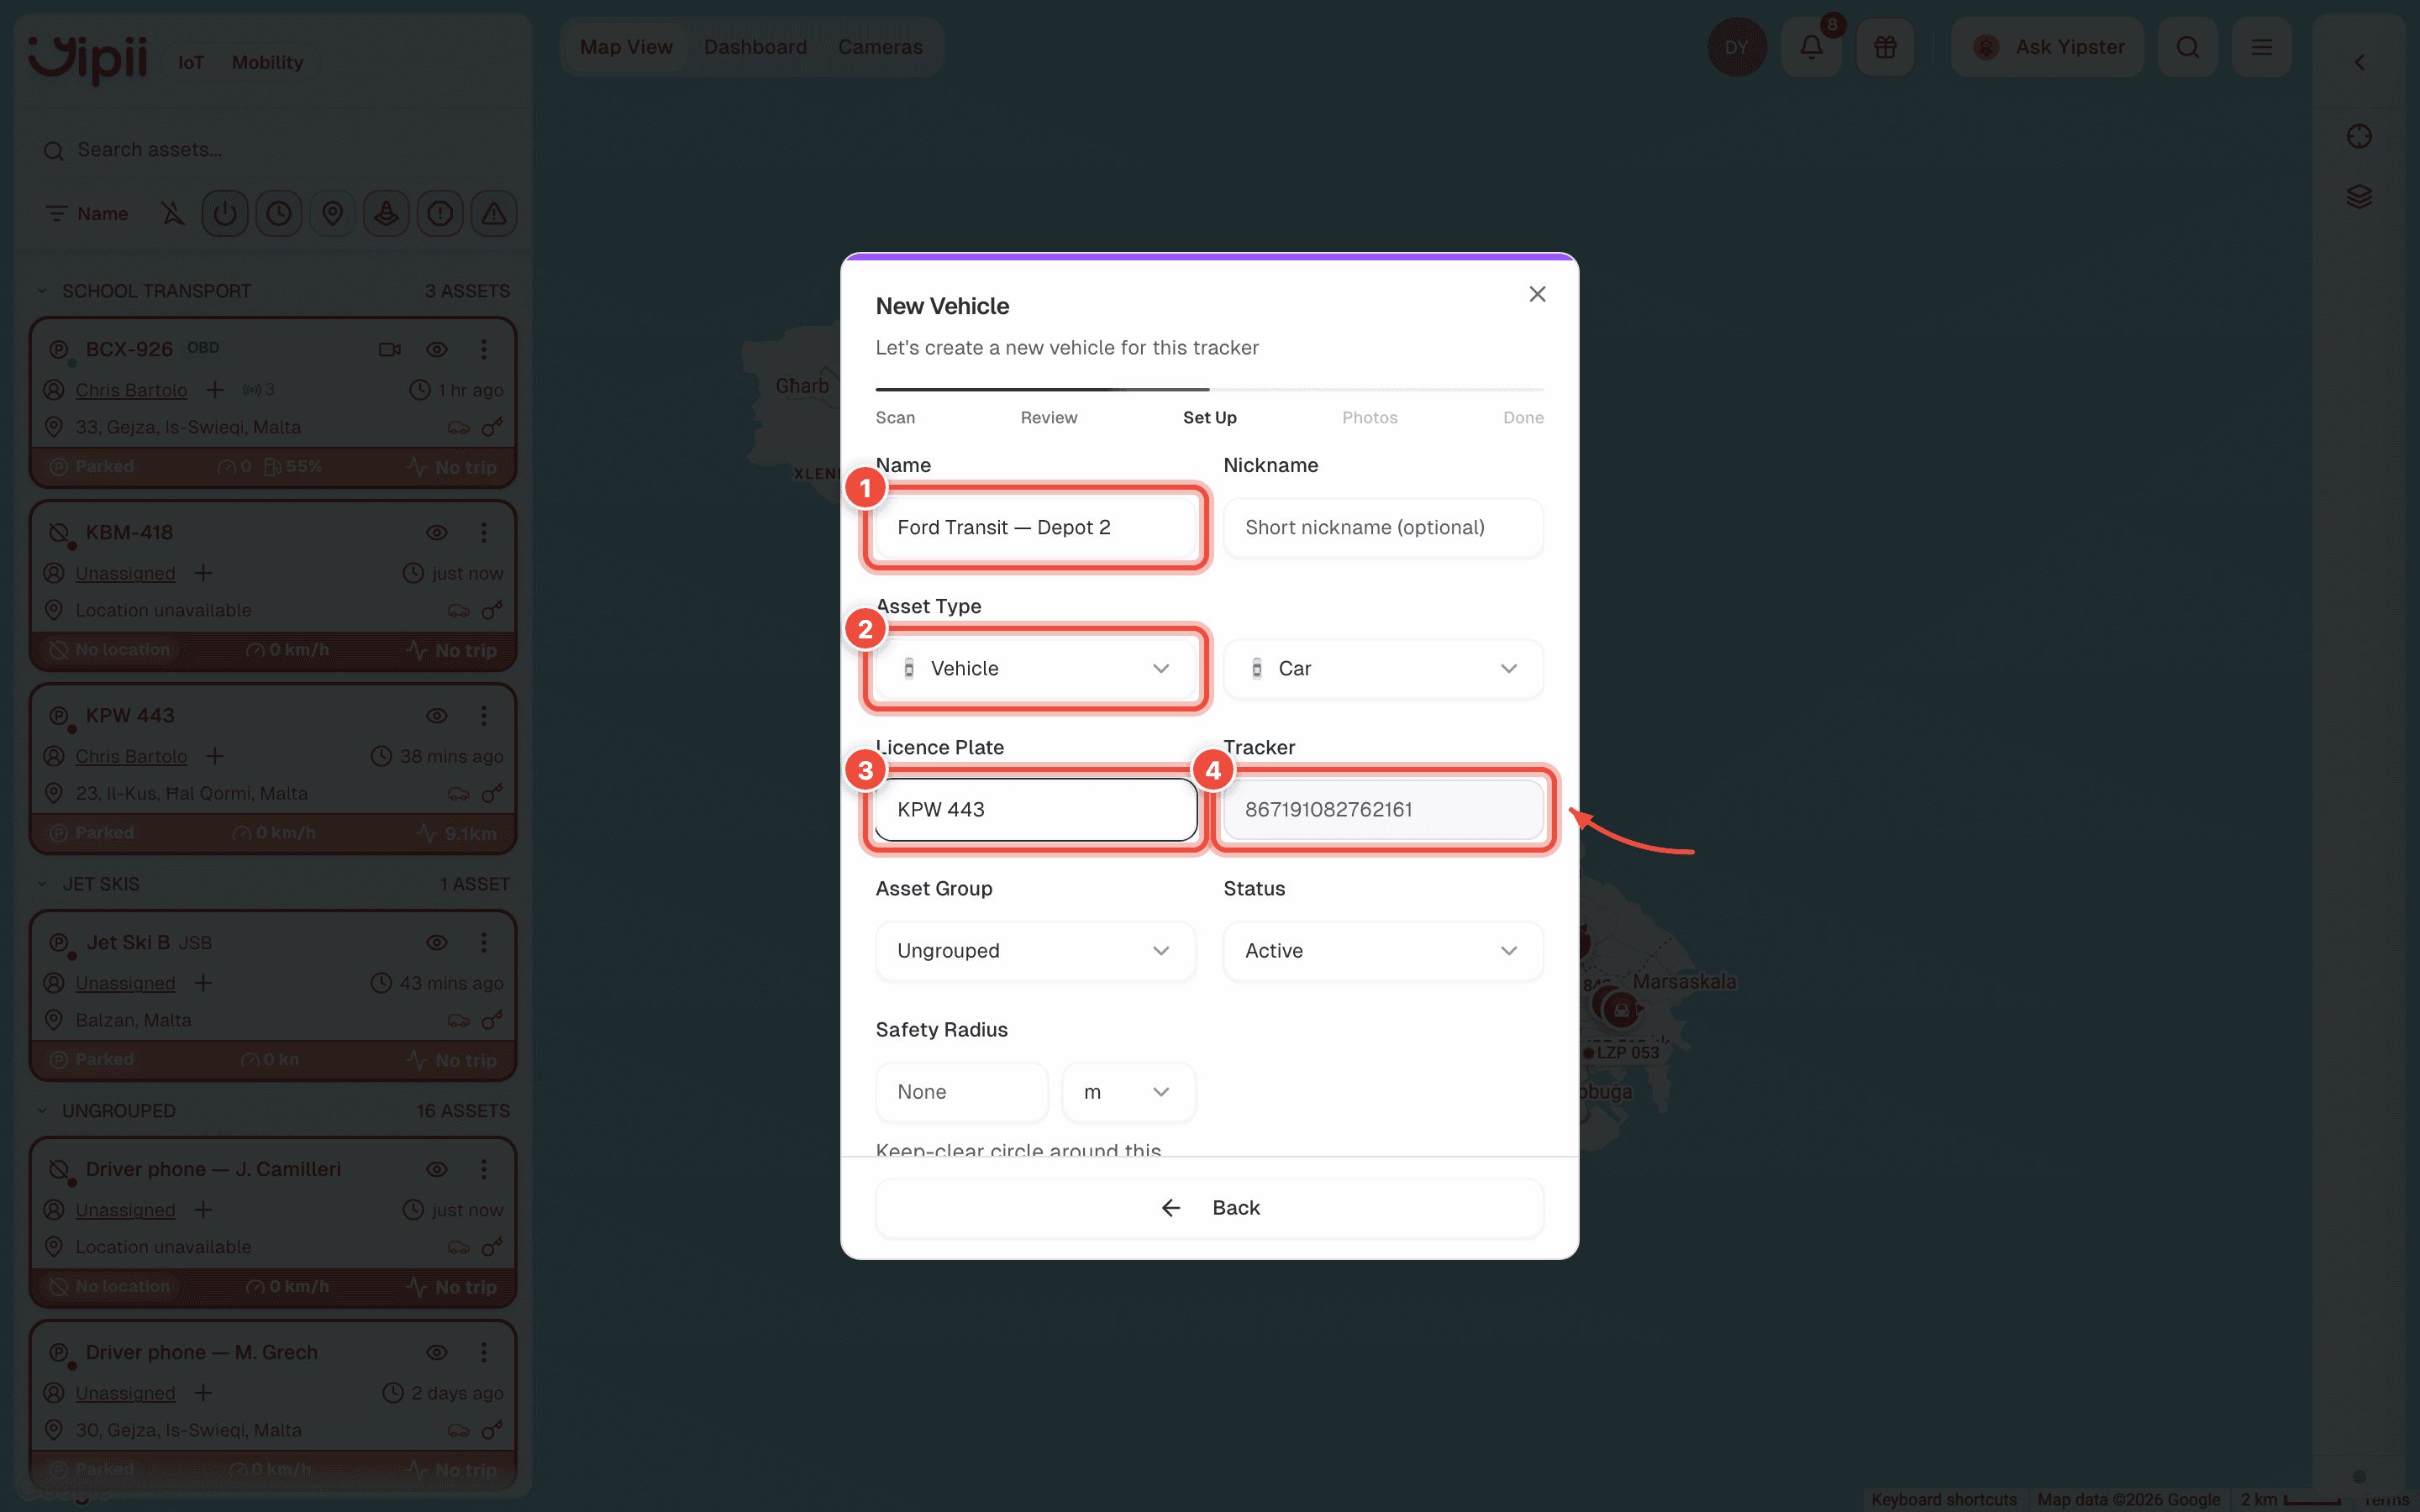Select the Review step
Viewport: 2420px width, 1512px height.
coord(1048,418)
